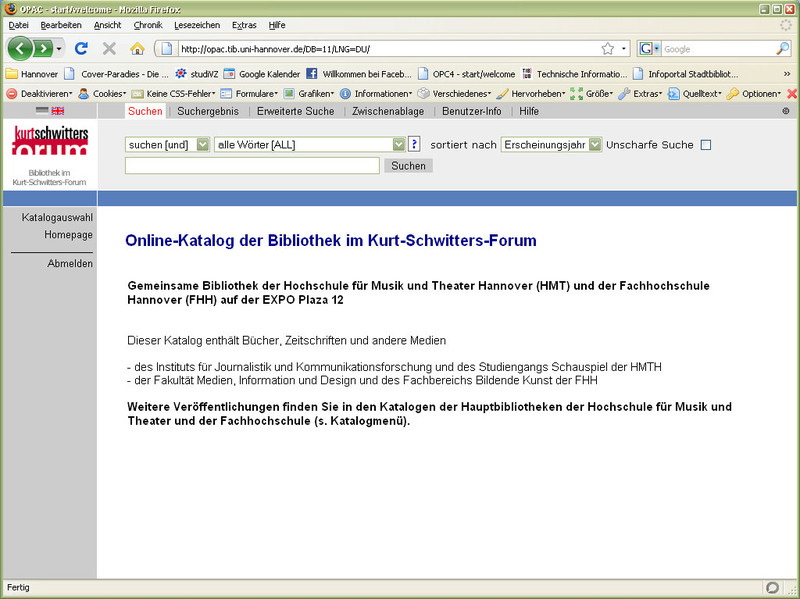Image resolution: width=800 pixels, height=599 pixels.
Task: Bookmark this page with the star icon
Action: coord(607,49)
